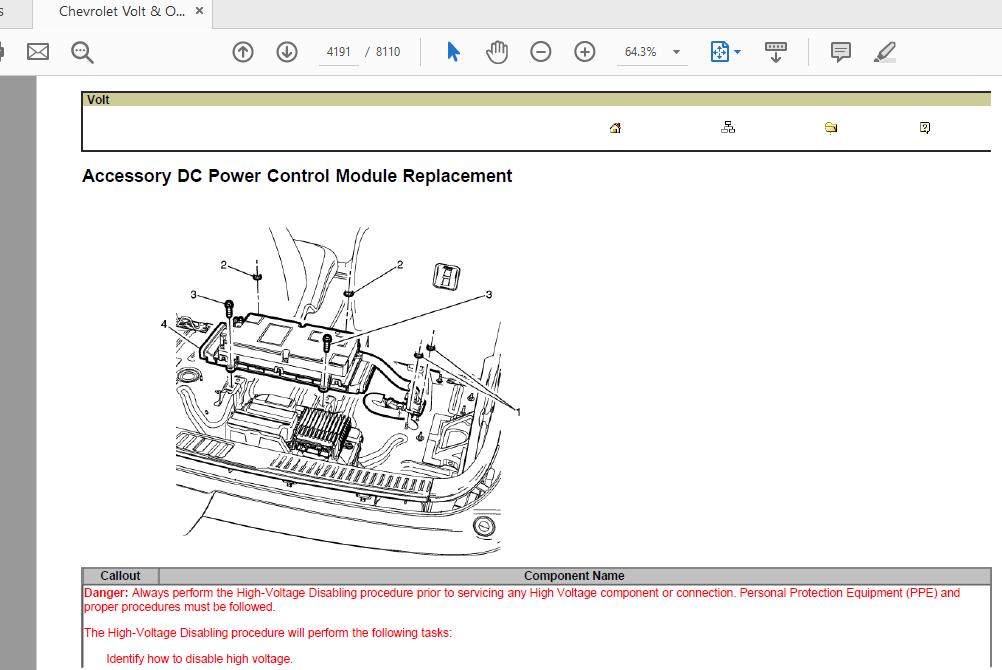Edit the current page number field 4191
The height and width of the screenshot is (670, 1002).
pos(339,52)
